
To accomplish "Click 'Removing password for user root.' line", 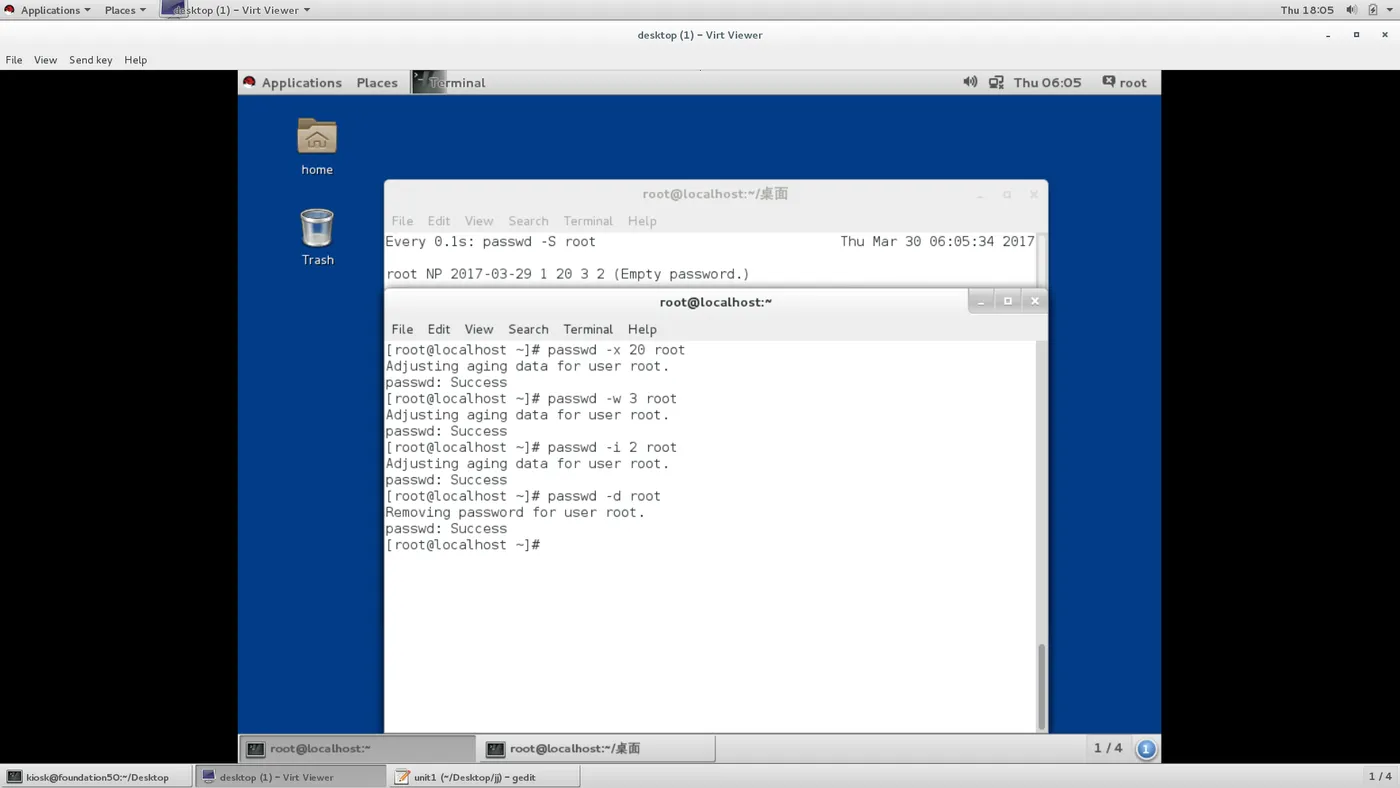I will [515, 512].
